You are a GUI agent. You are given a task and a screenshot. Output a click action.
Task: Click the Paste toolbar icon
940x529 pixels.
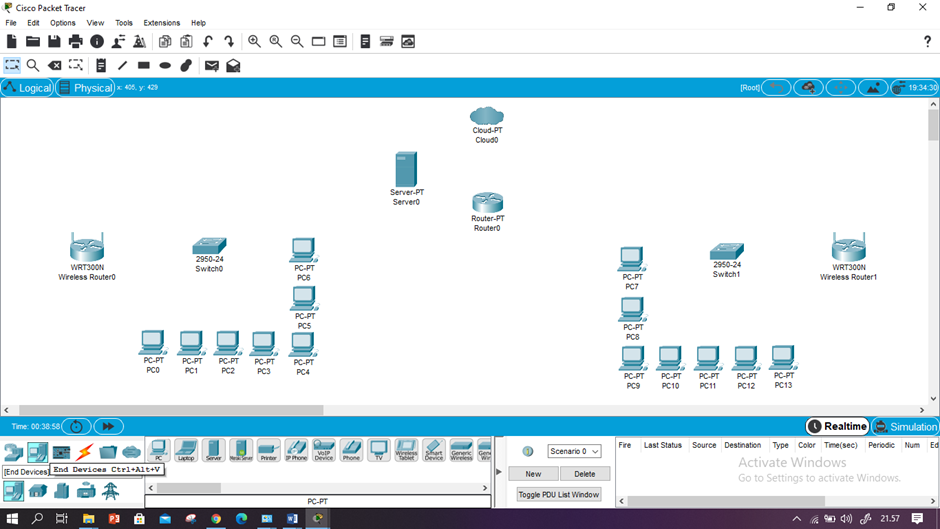[x=186, y=41]
